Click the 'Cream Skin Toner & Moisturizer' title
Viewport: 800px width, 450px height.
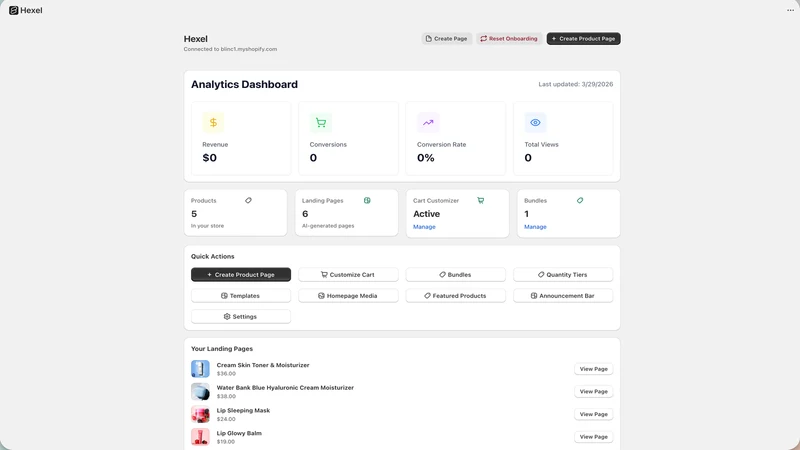263,365
